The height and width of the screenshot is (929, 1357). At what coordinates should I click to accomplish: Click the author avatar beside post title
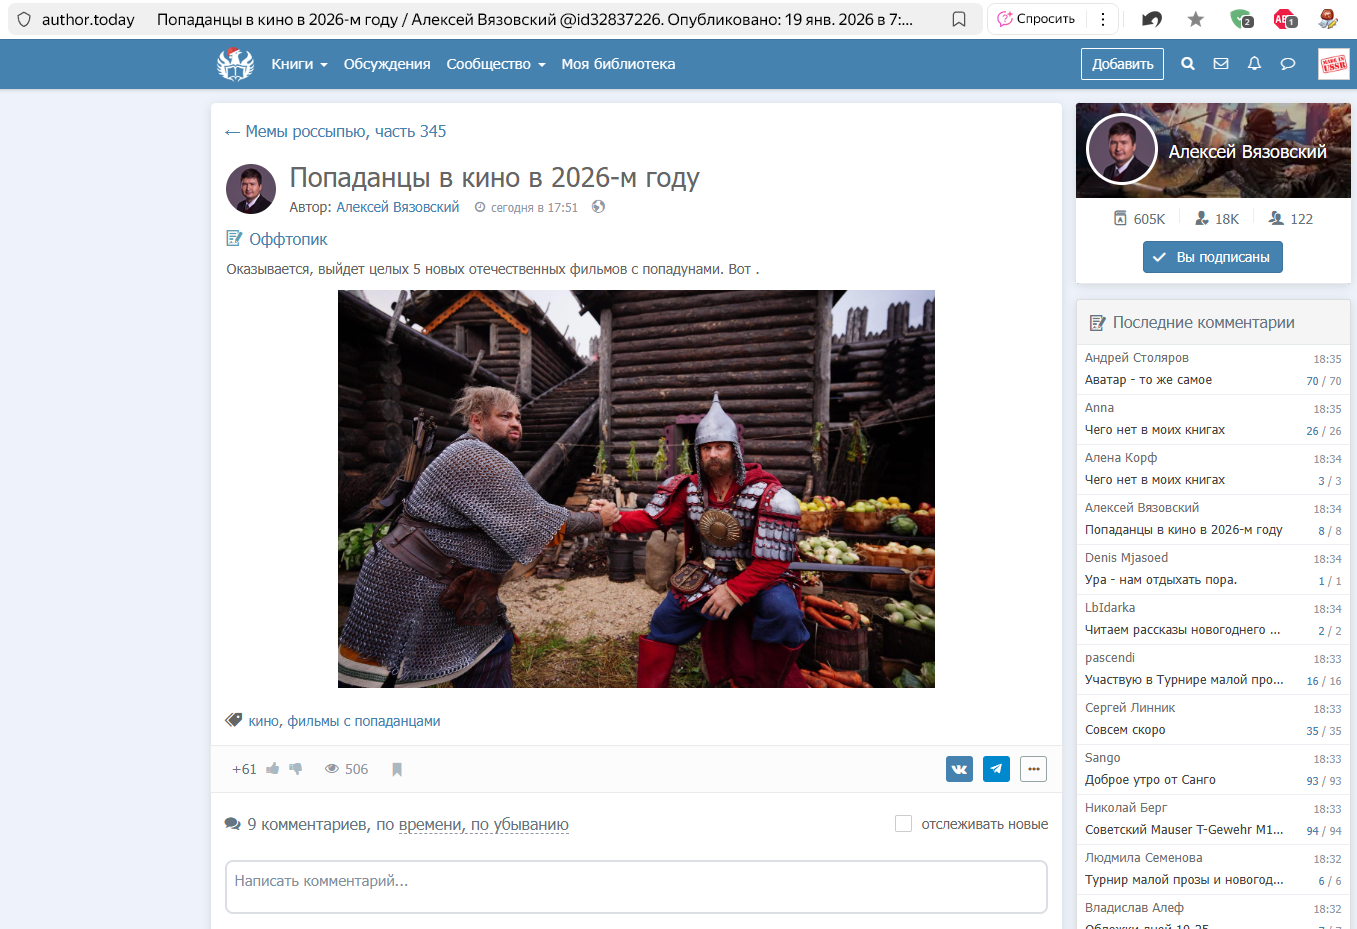pyautogui.click(x=251, y=189)
